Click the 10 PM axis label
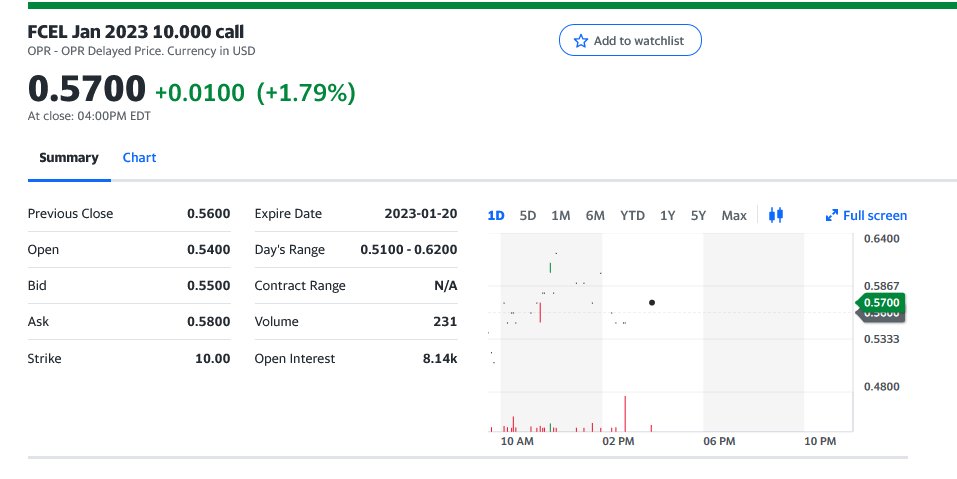Viewport: 957px width, 479px height. click(x=820, y=441)
